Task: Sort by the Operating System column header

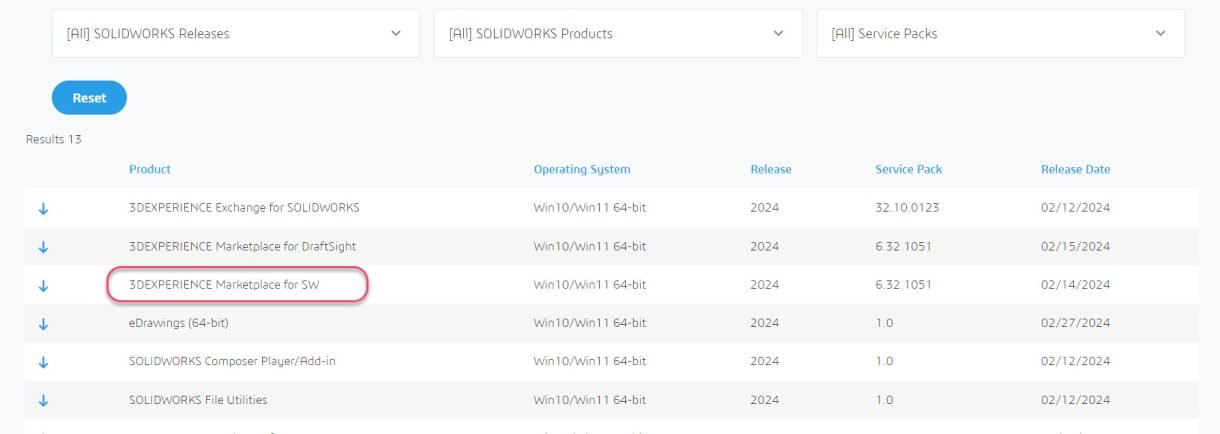Action: click(x=582, y=170)
